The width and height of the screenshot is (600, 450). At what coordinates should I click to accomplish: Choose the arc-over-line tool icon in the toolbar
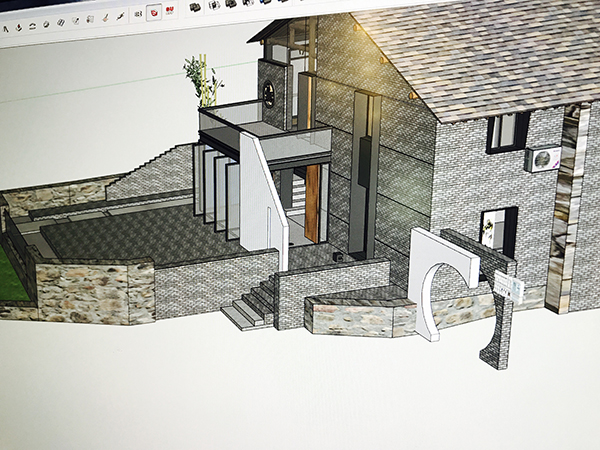tap(33, 26)
